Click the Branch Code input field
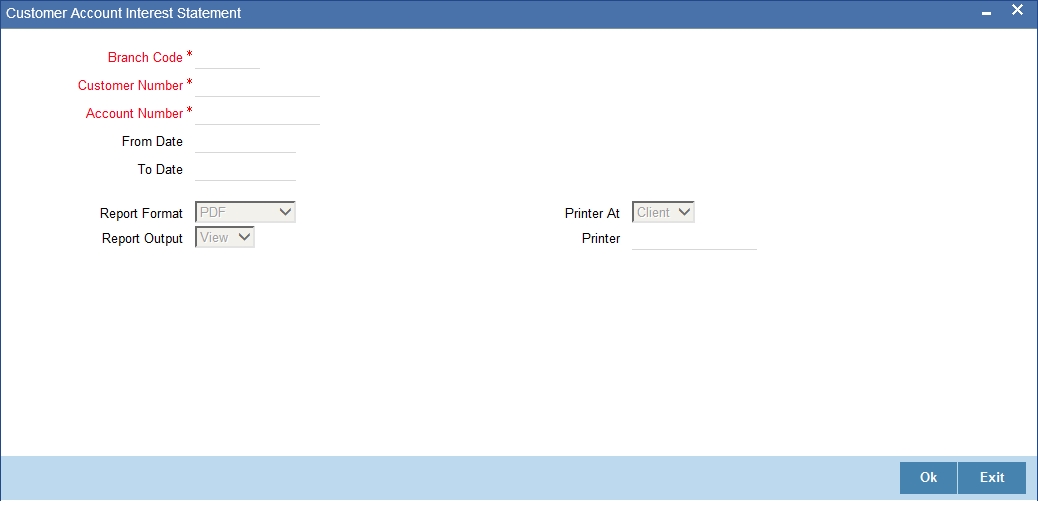Viewport: 1038px width, 508px height. [227, 58]
